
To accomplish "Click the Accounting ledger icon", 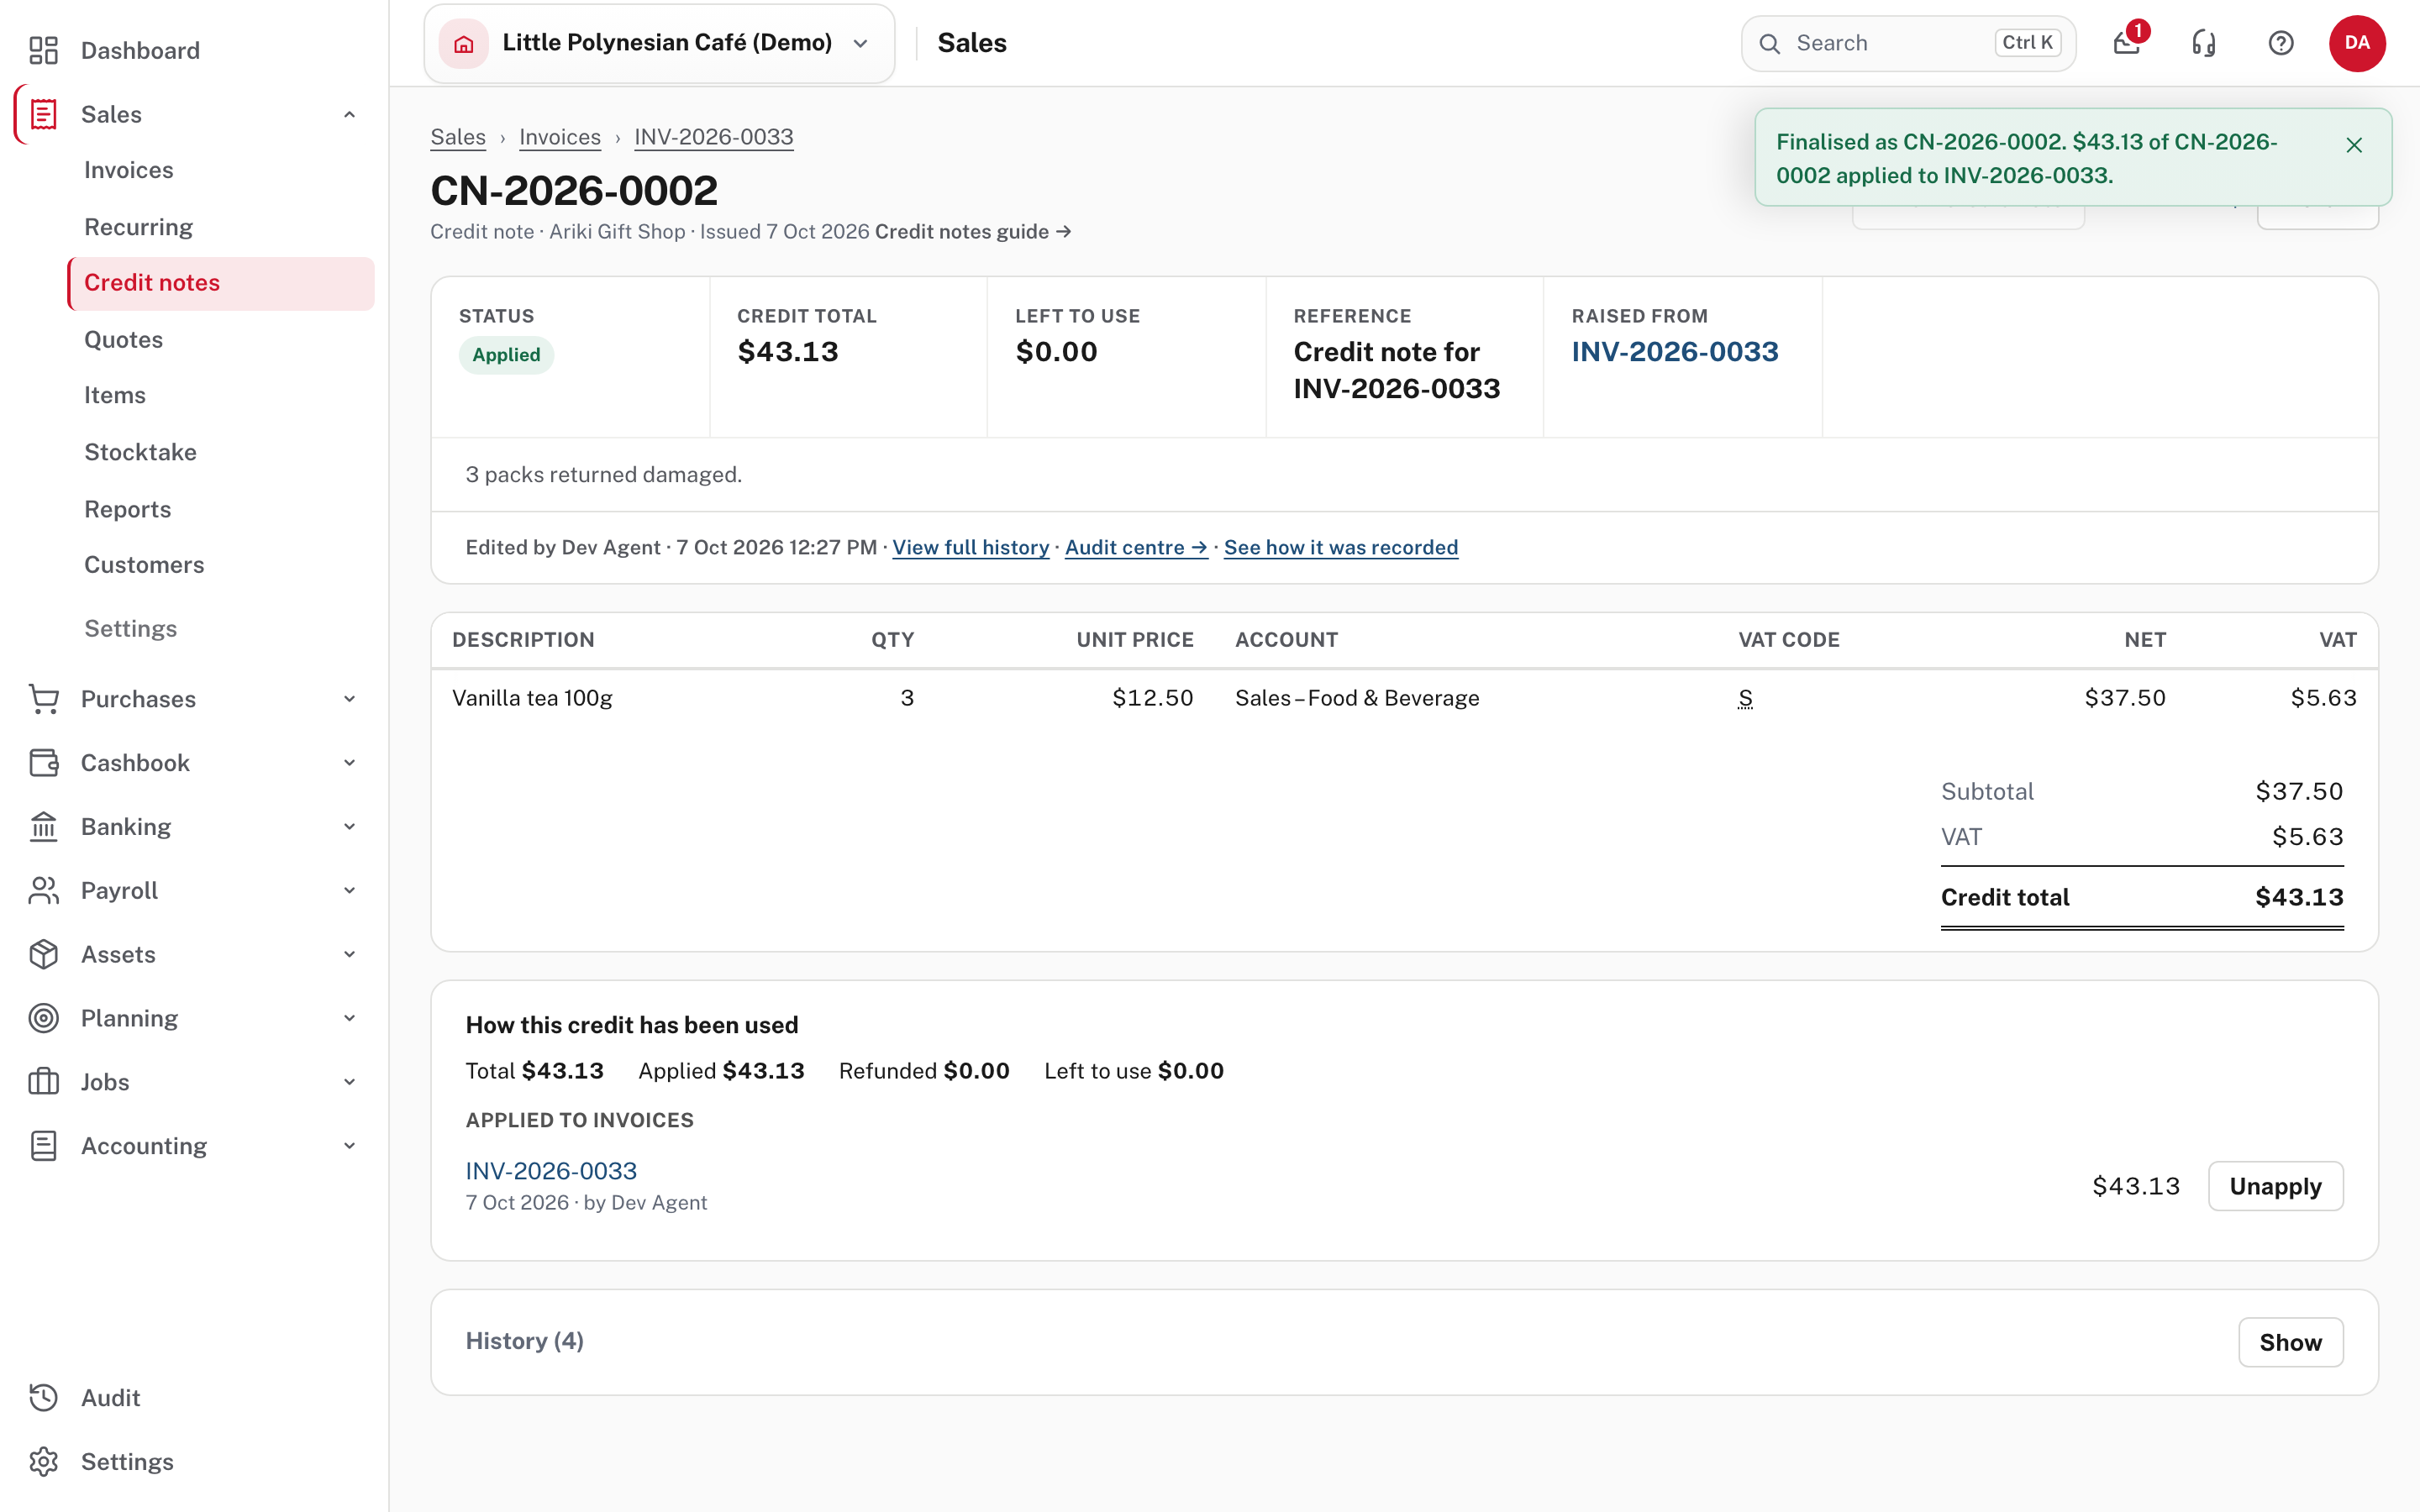I will (43, 1146).
